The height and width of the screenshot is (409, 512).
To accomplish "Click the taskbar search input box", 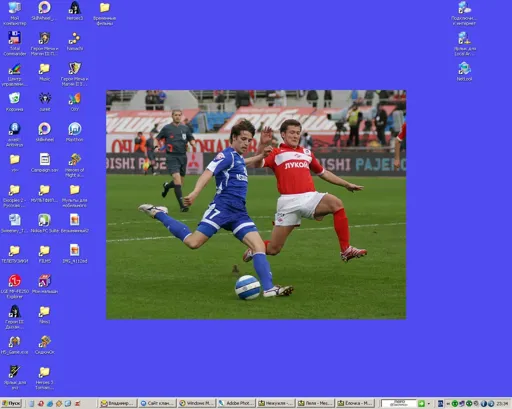I will [399, 403].
